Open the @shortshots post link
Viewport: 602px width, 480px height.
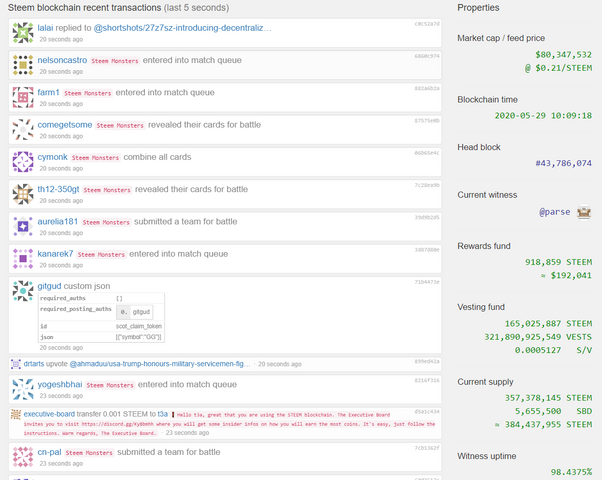pos(183,28)
